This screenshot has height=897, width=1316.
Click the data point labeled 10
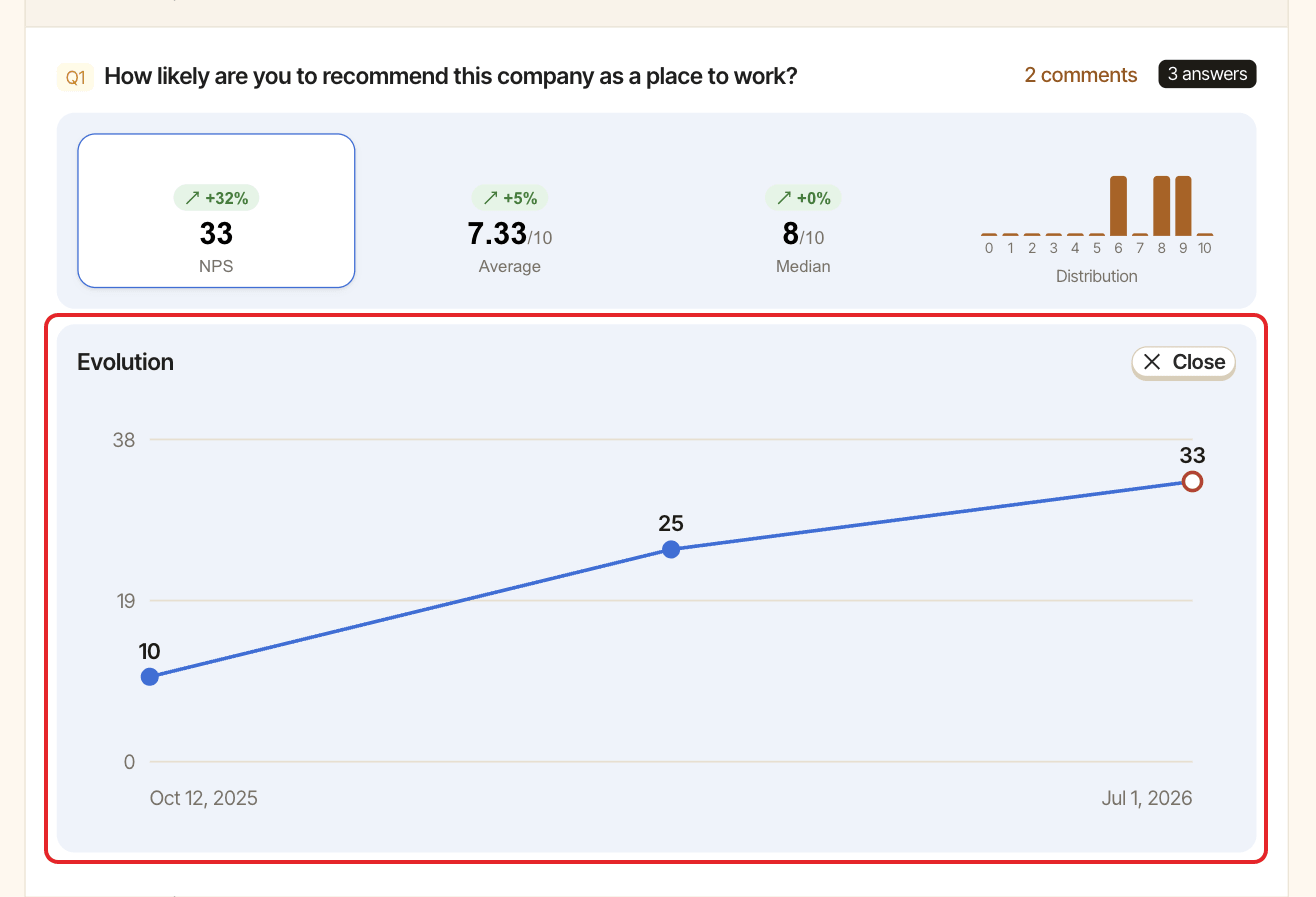pos(150,677)
